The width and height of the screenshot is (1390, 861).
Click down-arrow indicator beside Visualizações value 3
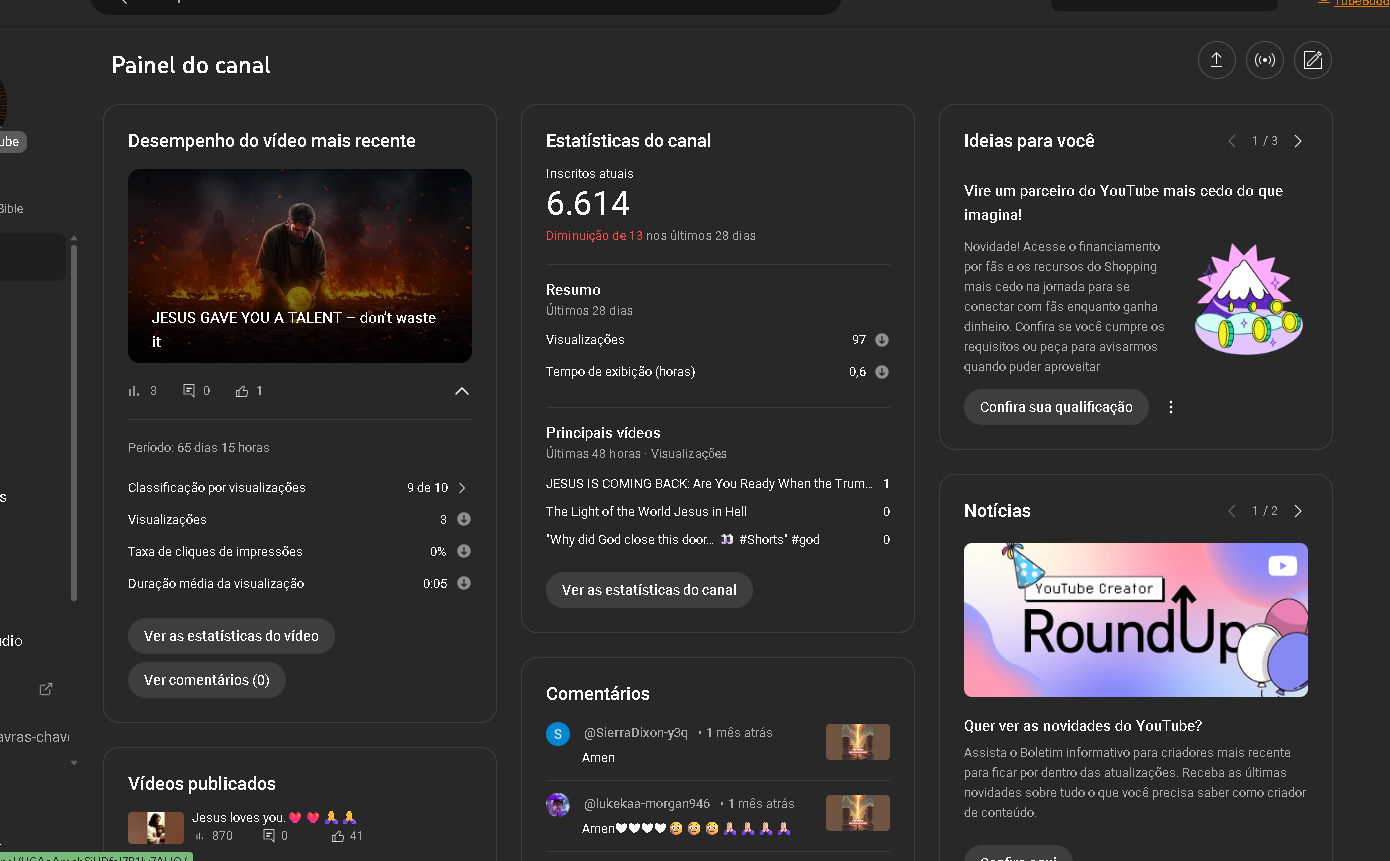coord(464,519)
